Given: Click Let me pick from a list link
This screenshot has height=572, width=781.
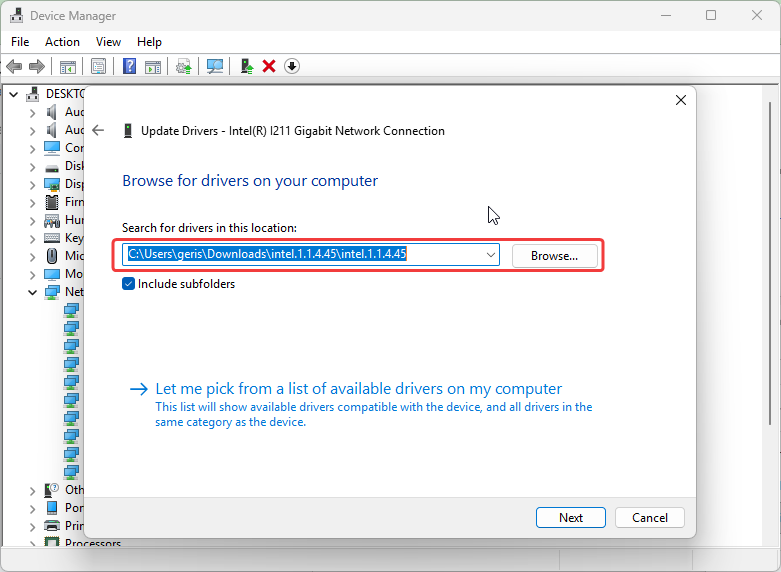Looking at the screenshot, I should point(359,389).
